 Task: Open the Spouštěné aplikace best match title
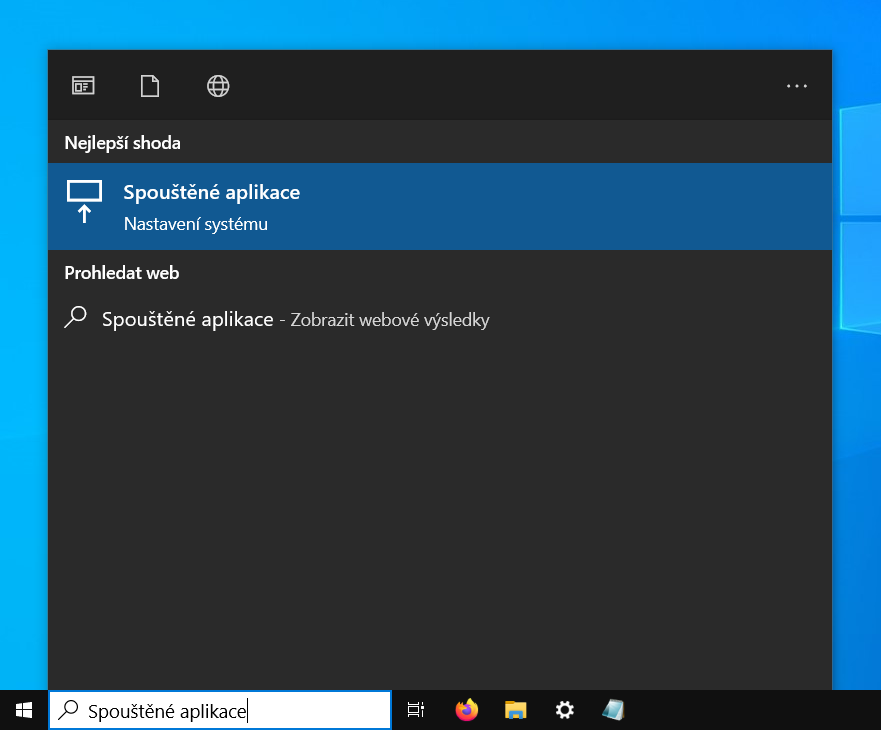point(211,192)
